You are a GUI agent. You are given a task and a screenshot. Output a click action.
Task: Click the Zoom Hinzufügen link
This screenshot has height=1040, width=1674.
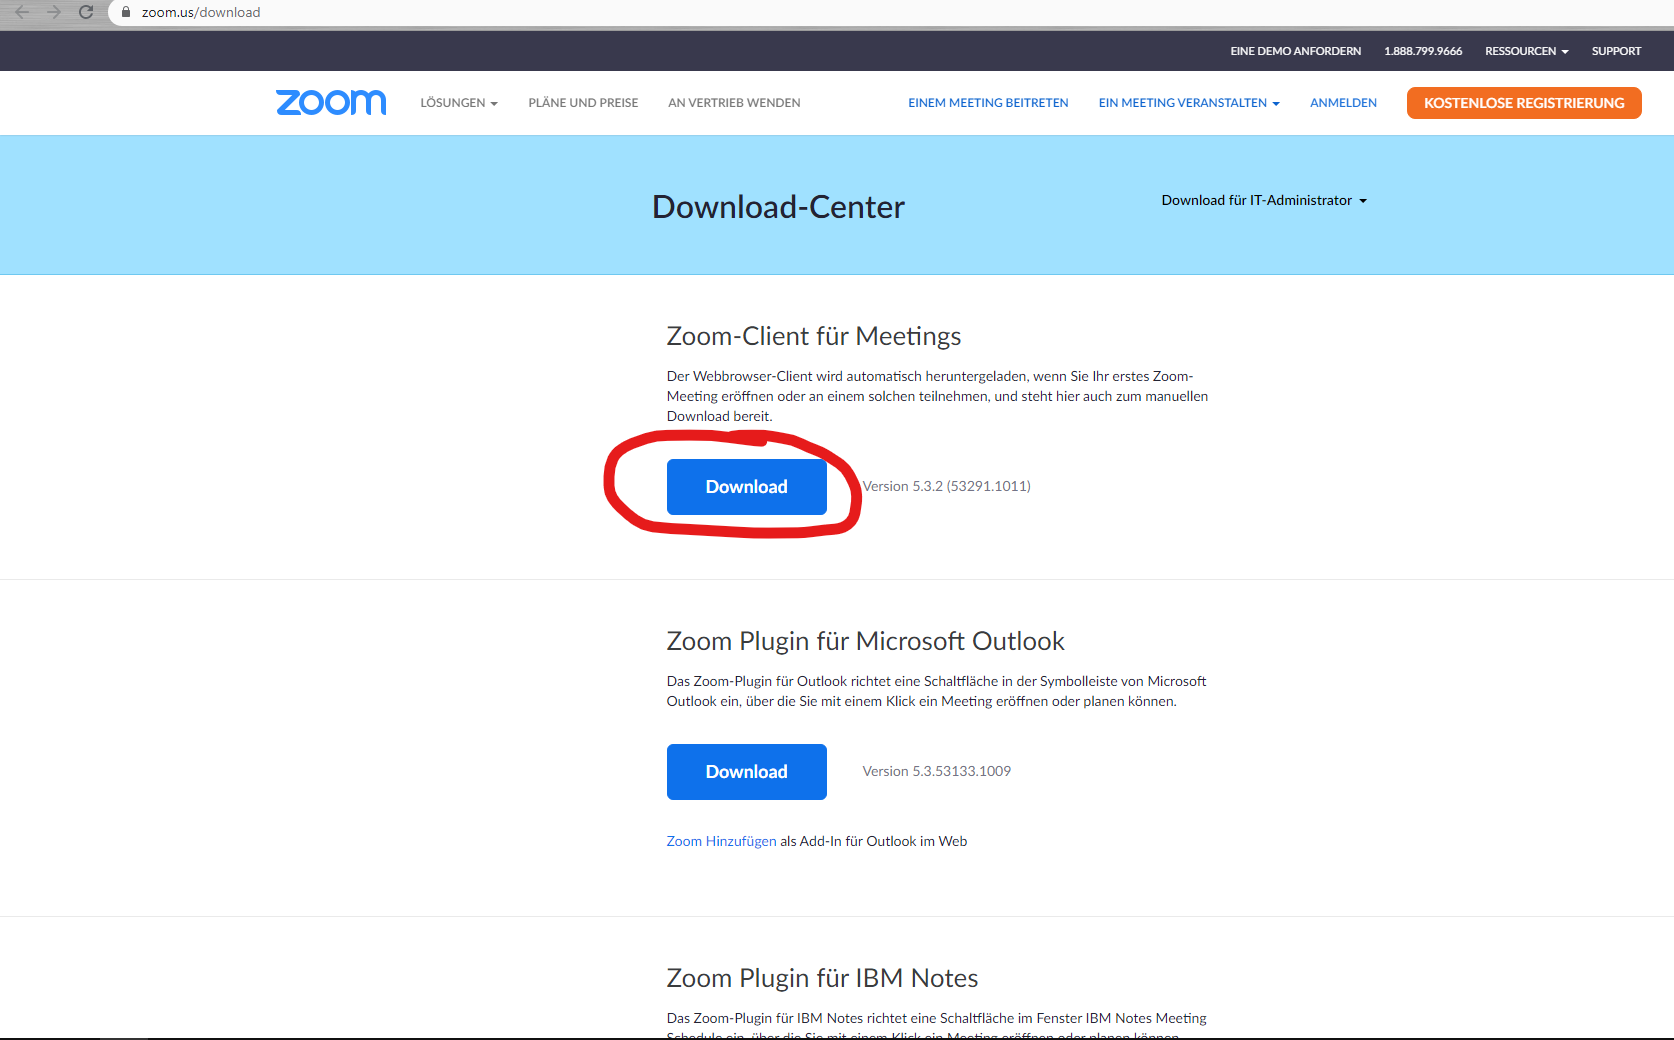[x=721, y=841]
